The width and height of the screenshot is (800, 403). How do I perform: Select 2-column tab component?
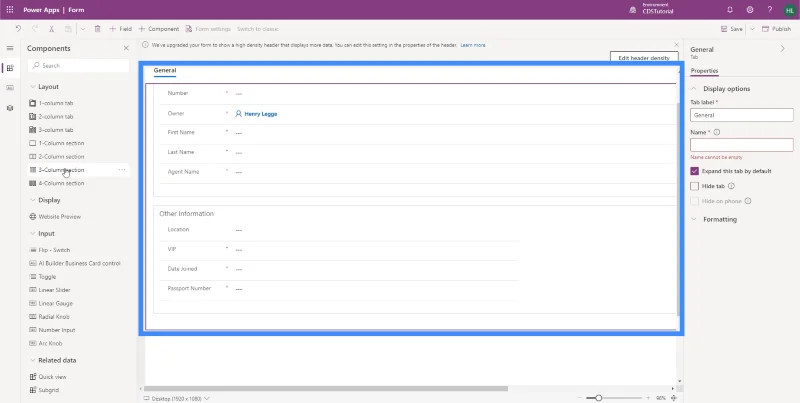click(x=52, y=116)
